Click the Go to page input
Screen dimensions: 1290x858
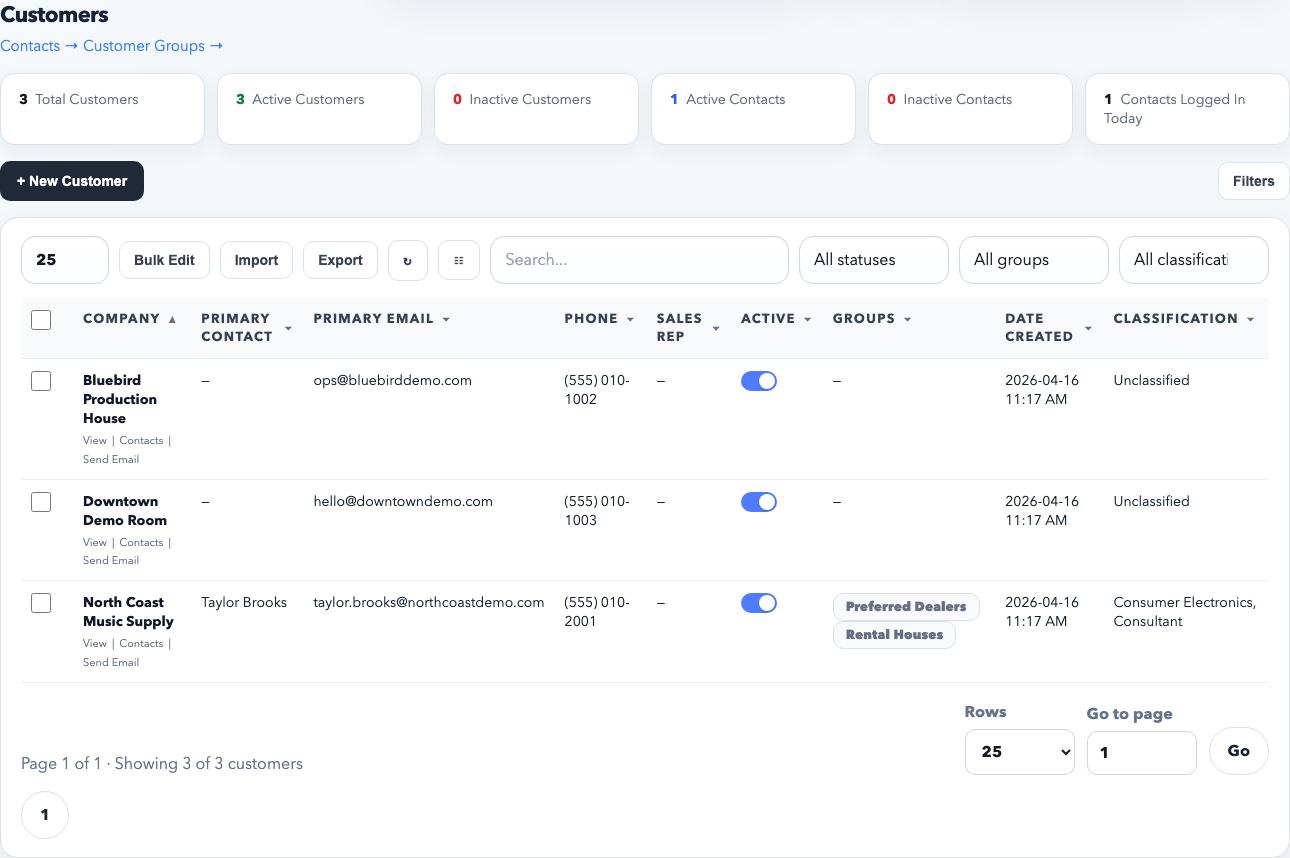[1142, 753]
